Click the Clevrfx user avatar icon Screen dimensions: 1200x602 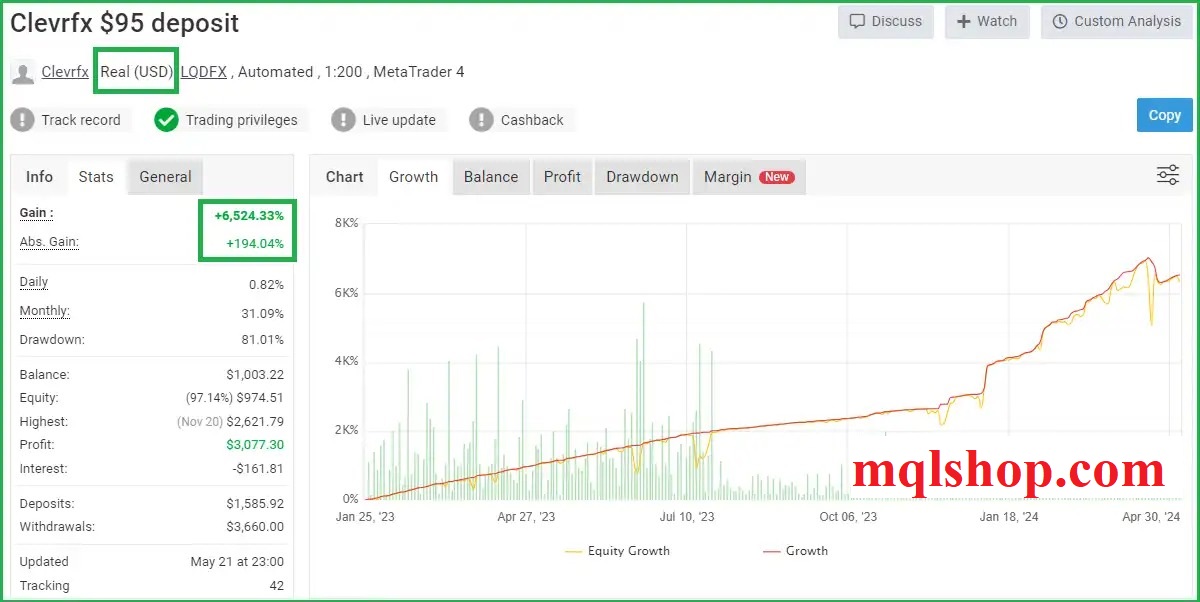point(22,71)
